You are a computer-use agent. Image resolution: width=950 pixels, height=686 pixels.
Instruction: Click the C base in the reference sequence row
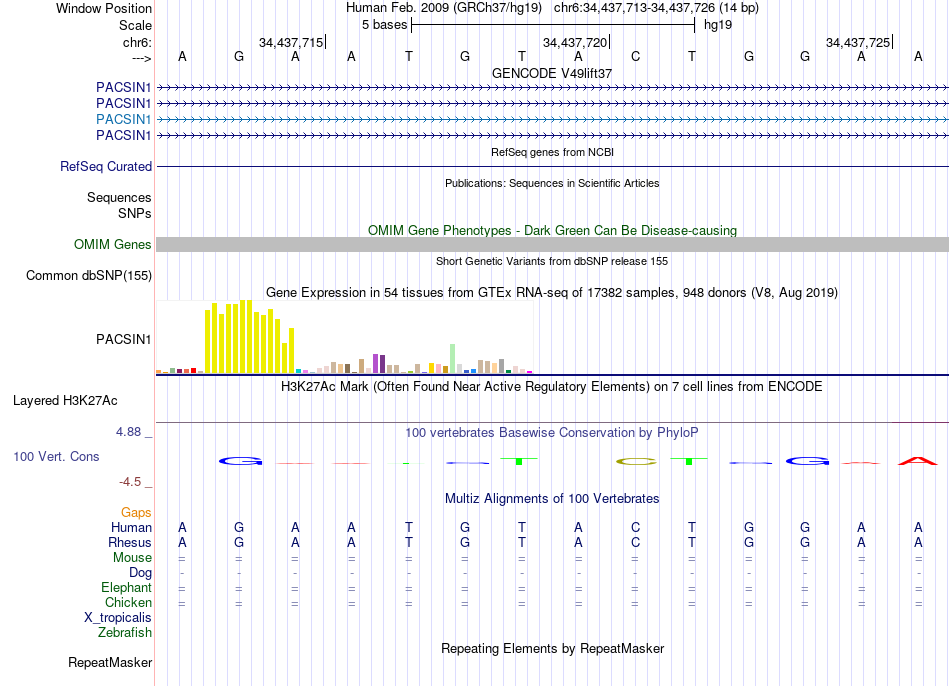coord(635,56)
